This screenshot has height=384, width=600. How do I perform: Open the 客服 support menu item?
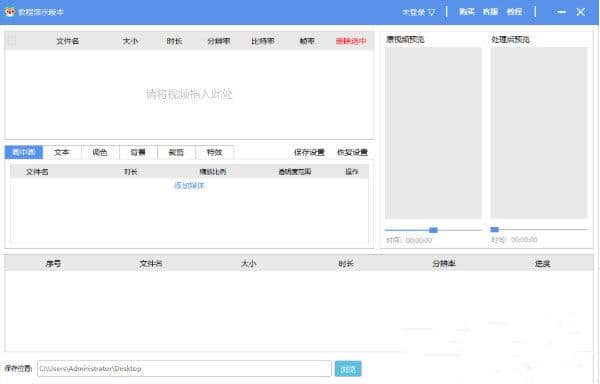490,12
